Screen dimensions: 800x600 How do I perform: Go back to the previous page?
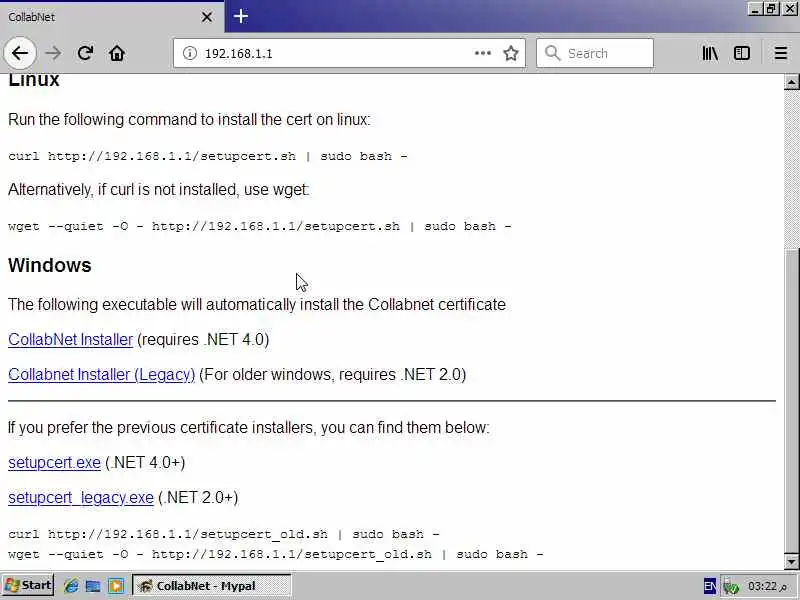(20, 53)
